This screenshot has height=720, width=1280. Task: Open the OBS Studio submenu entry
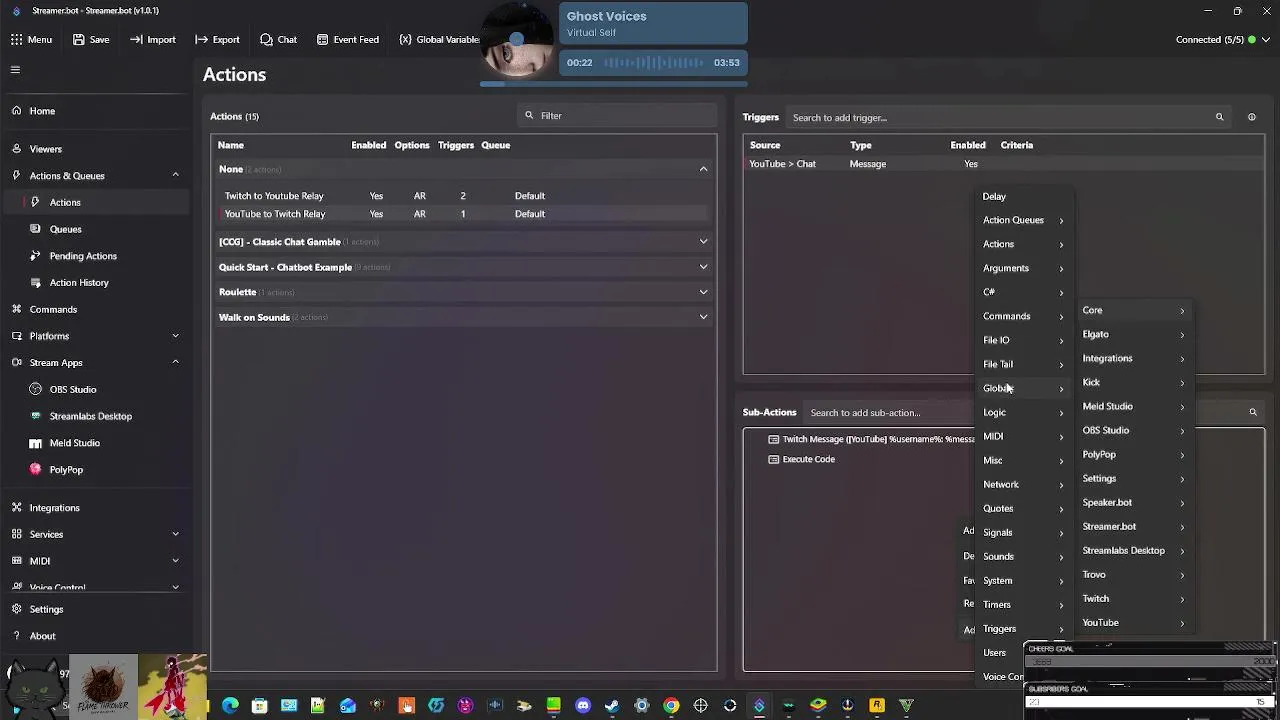tap(1134, 430)
